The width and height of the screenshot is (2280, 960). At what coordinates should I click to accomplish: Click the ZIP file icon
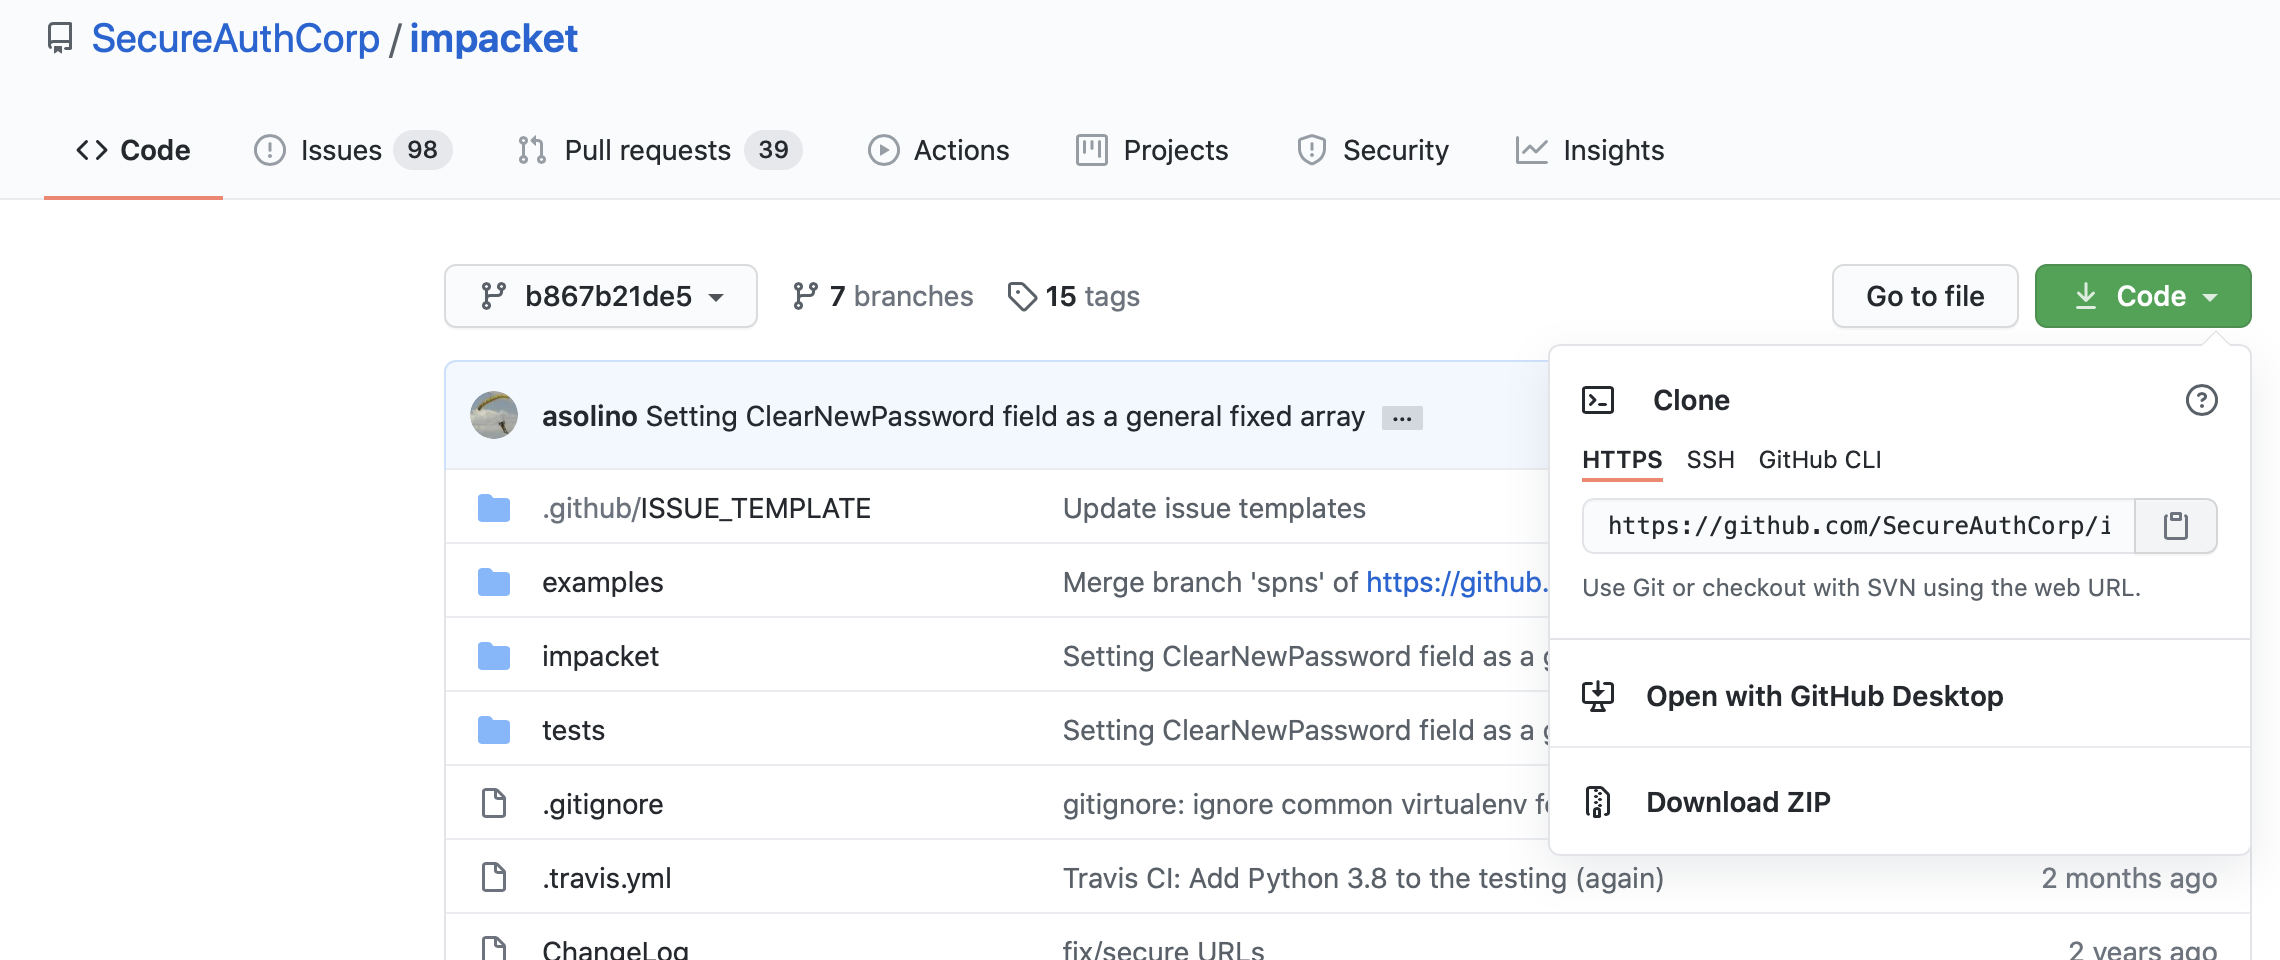[x=1598, y=802]
